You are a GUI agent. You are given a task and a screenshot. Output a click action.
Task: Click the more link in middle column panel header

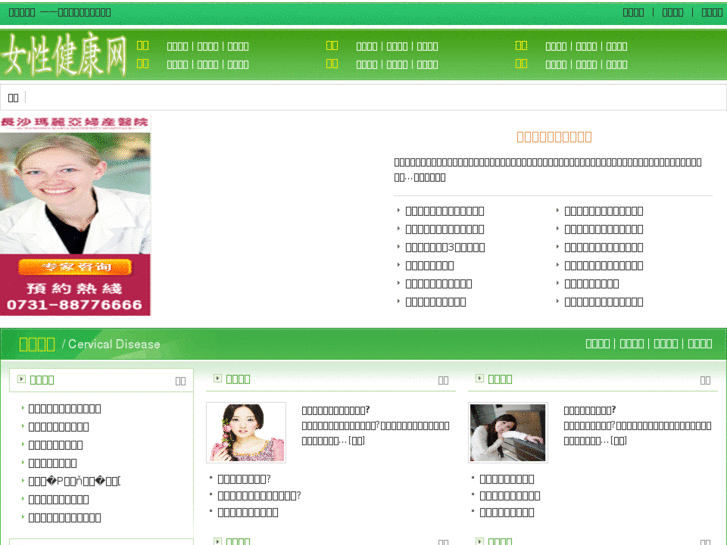tap(443, 380)
